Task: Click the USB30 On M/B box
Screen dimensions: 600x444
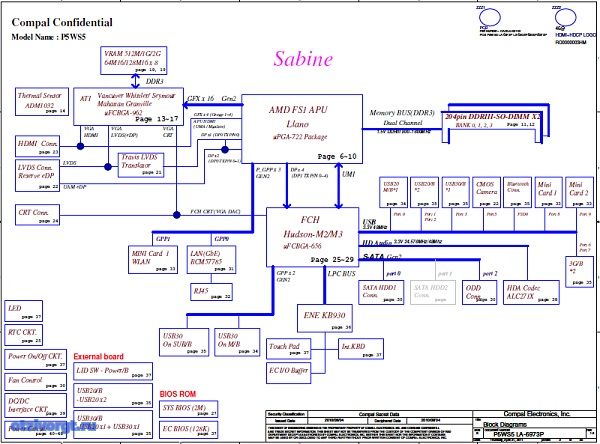Action: [x=237, y=342]
